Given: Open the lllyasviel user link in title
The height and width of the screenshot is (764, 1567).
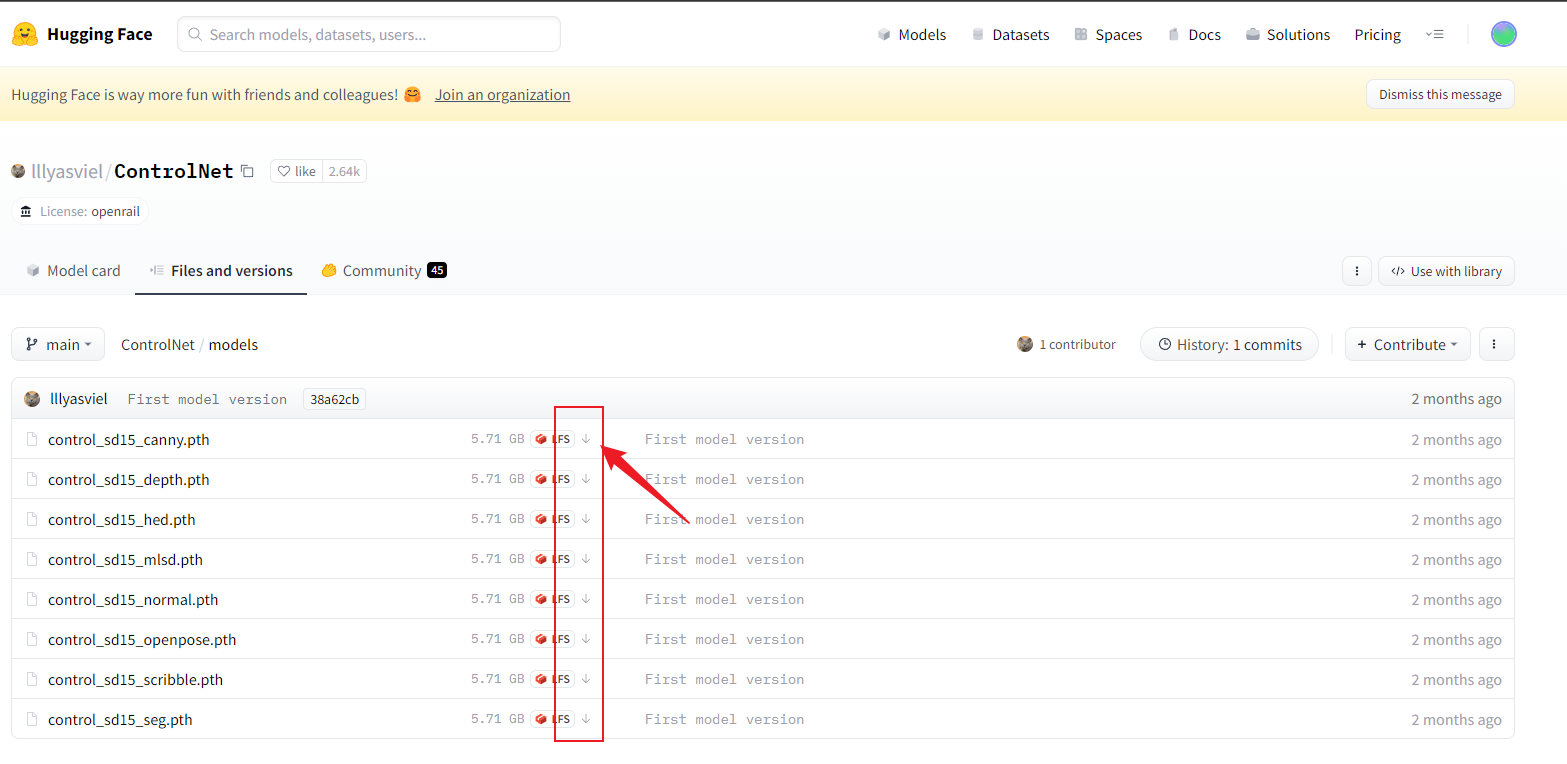Looking at the screenshot, I should click(67, 171).
